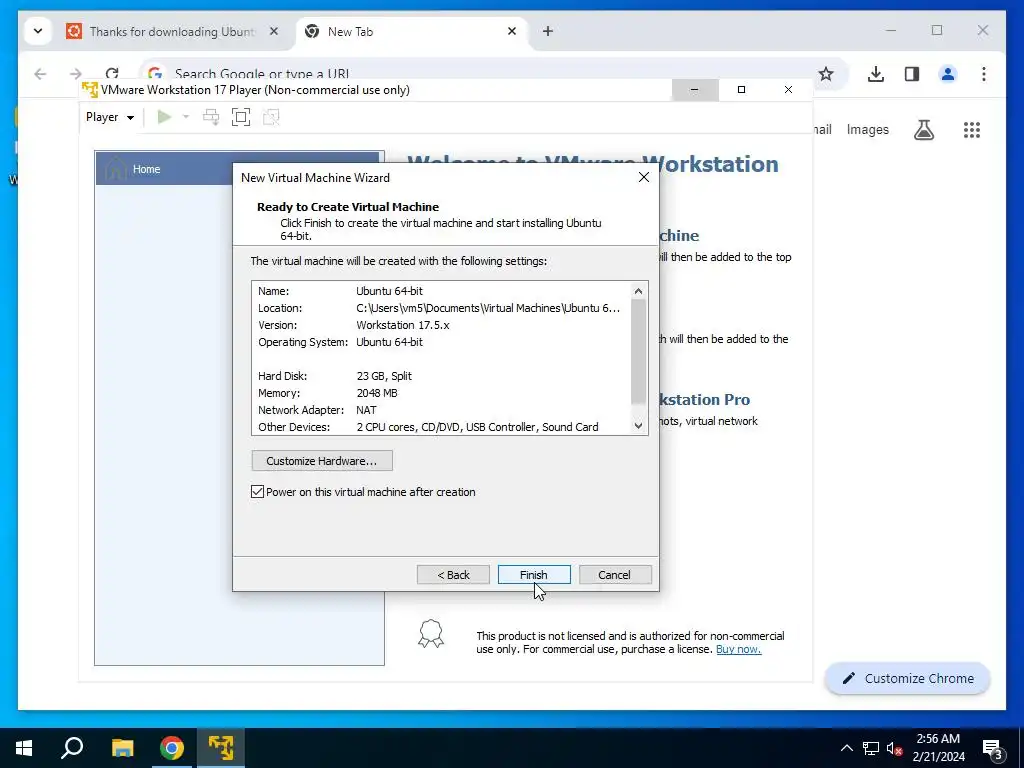Image resolution: width=1024 pixels, height=768 pixels.
Task: Click the settings list scrollbar thumb
Action: (x=638, y=351)
